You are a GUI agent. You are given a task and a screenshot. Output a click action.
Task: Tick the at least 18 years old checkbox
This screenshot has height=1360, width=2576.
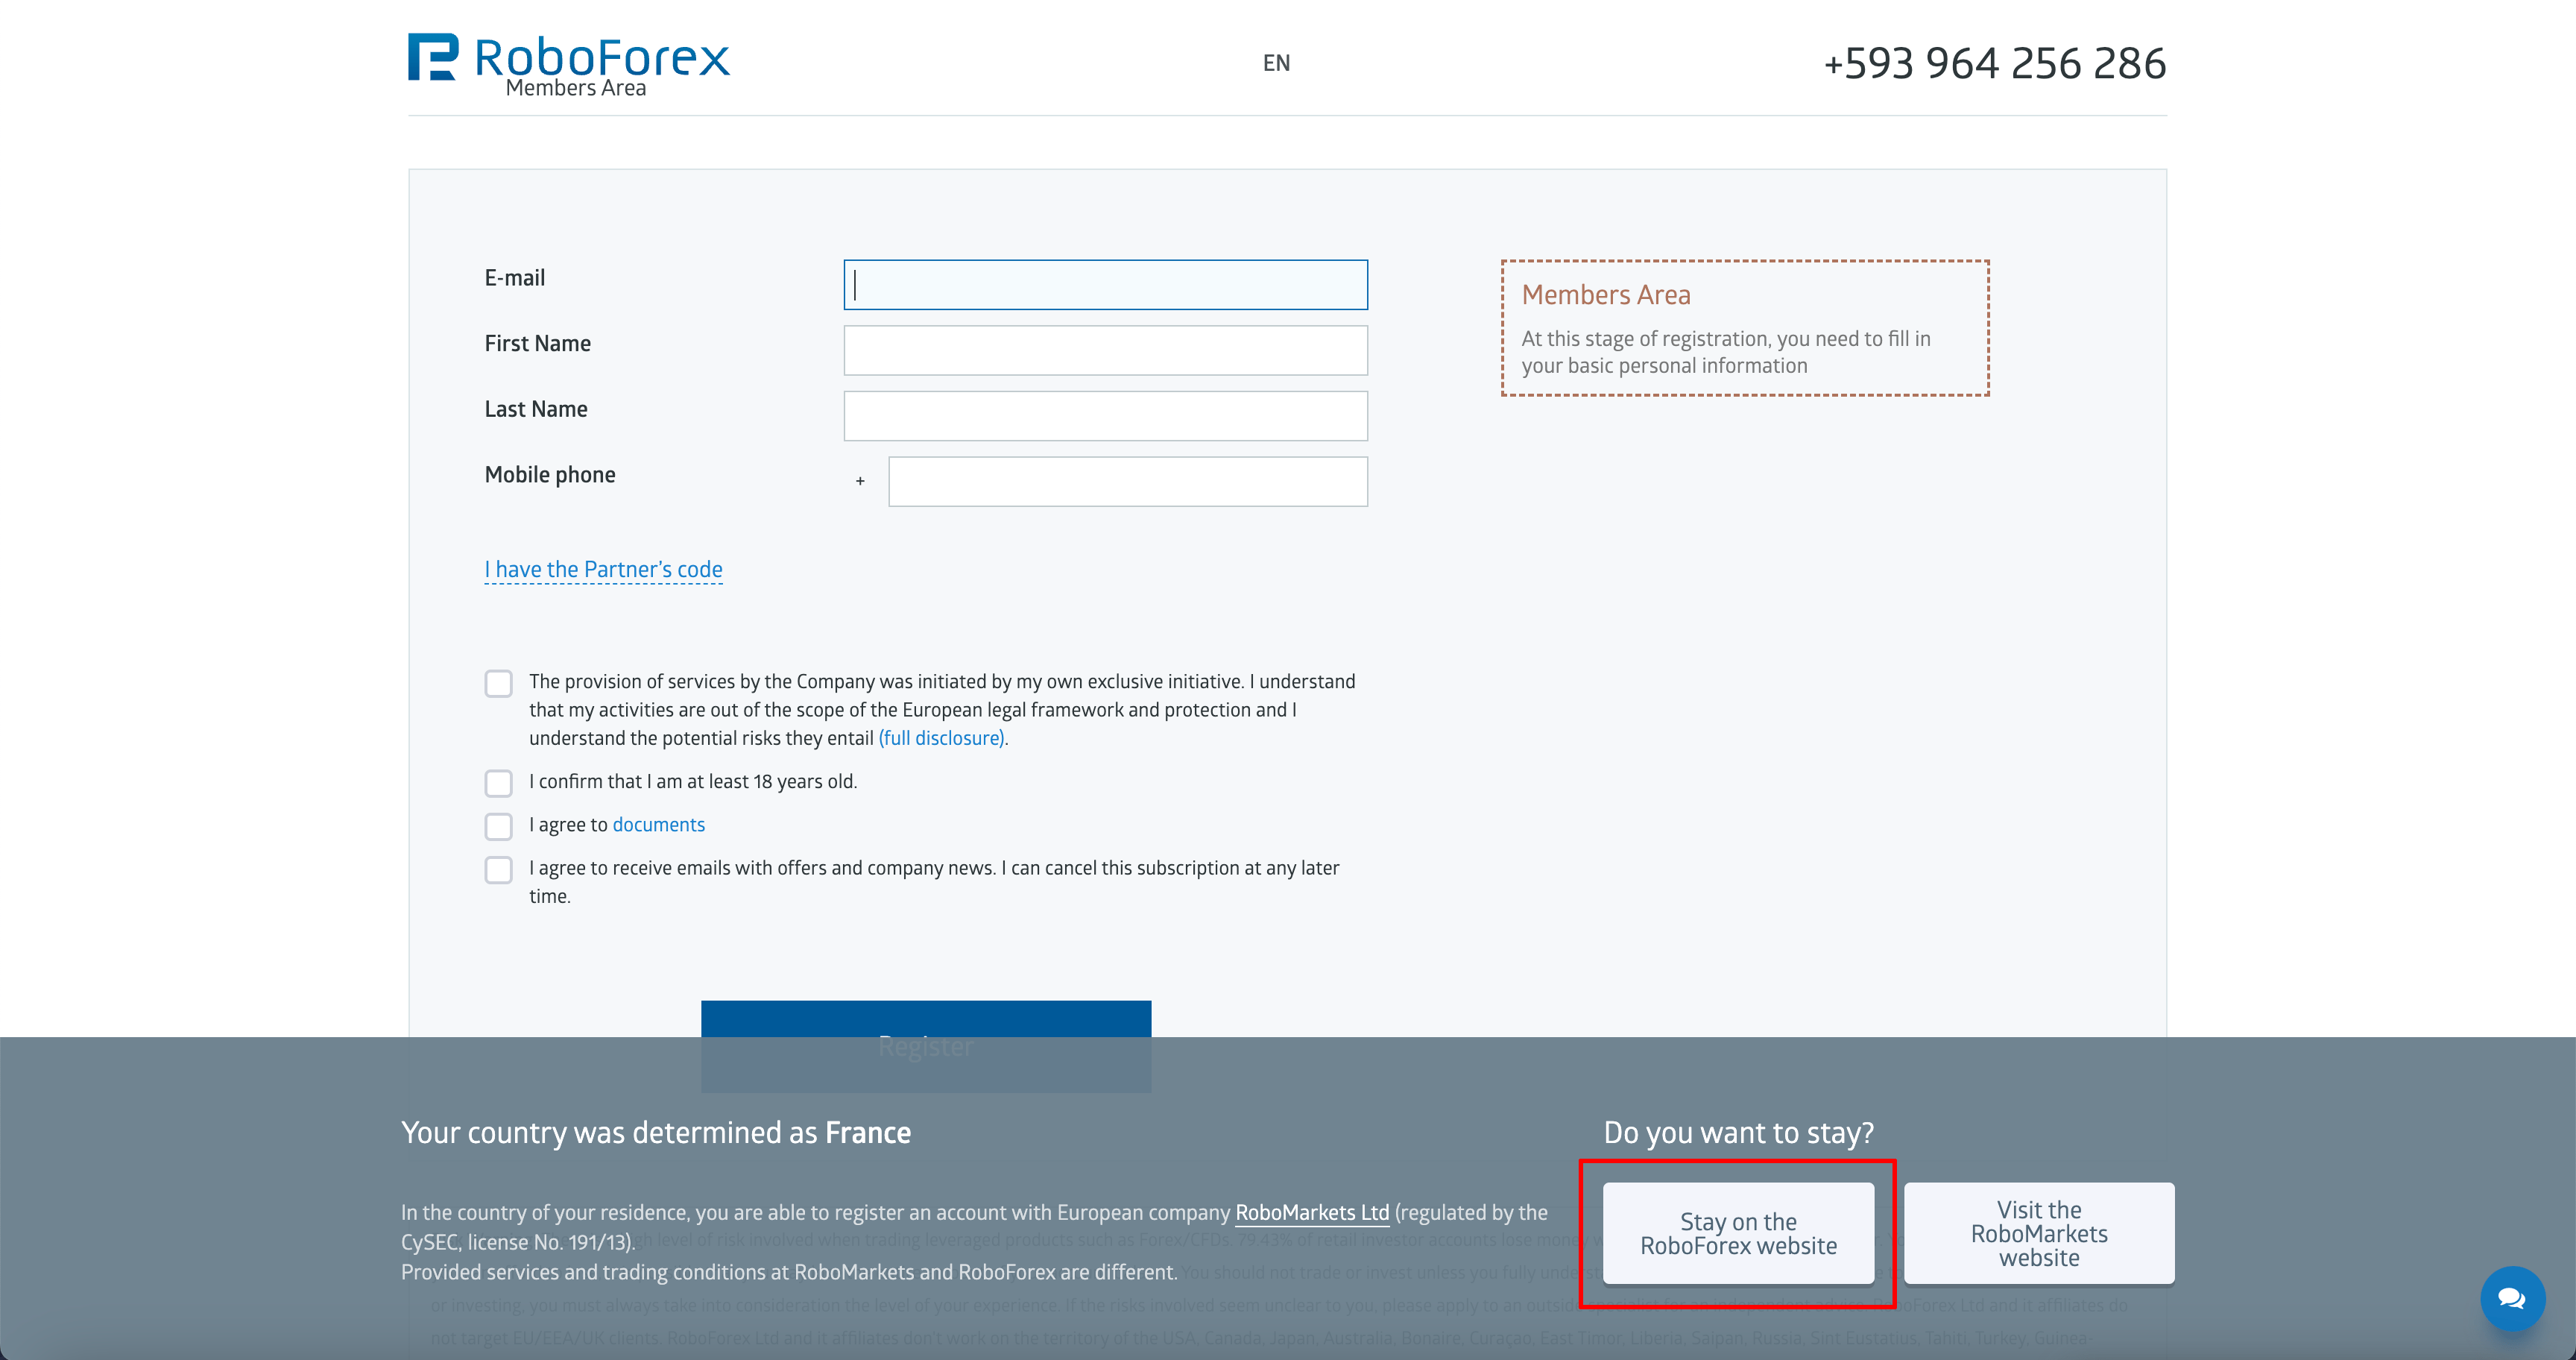click(498, 783)
